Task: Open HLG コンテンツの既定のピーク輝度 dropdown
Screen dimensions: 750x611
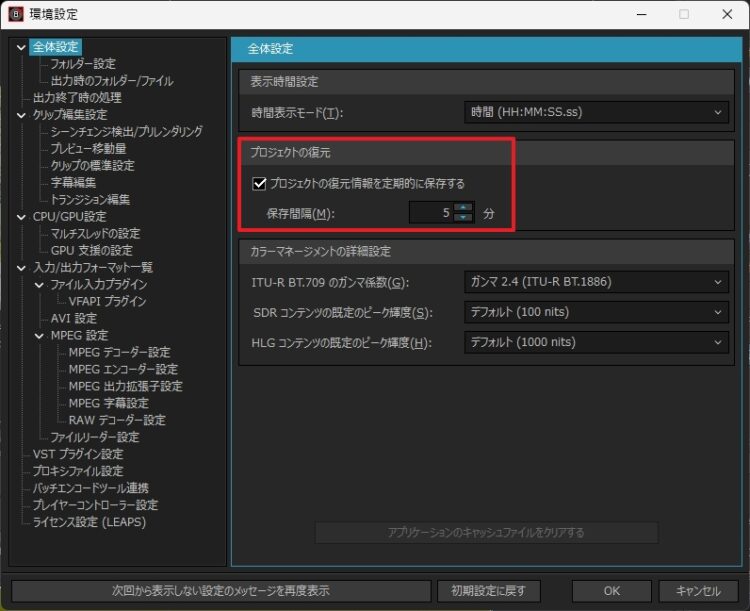Action: (x=596, y=343)
